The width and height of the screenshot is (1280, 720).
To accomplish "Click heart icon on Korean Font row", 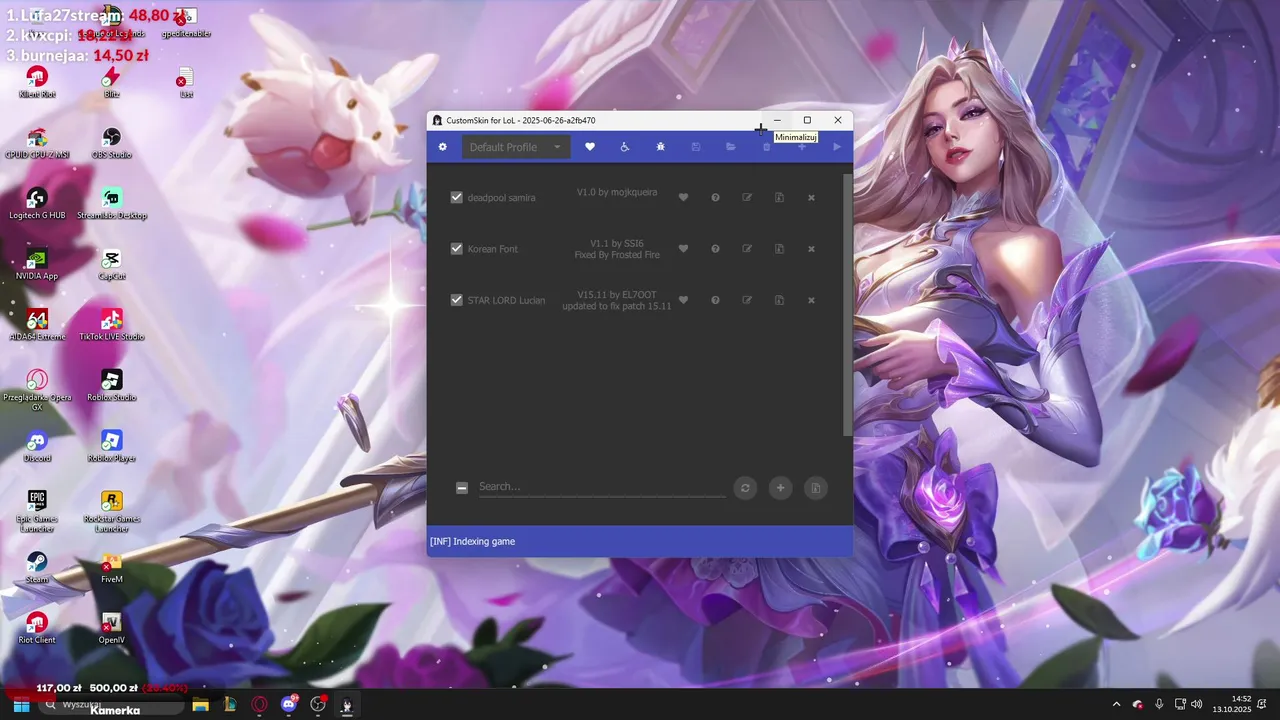I will 684,249.
